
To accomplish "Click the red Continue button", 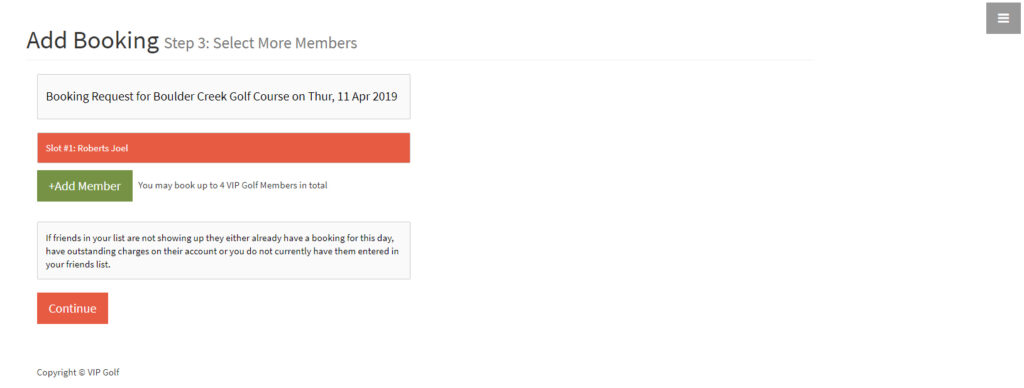I will [x=72, y=308].
